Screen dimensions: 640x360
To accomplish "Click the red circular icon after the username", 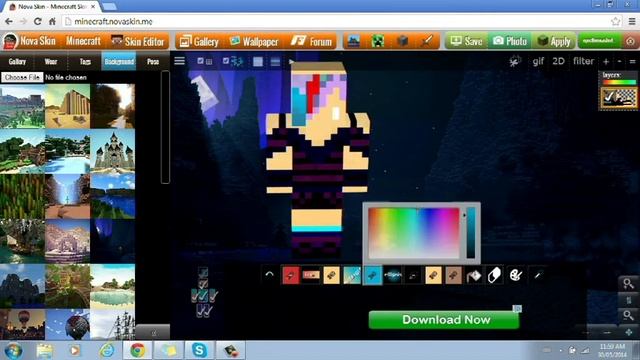I will pyautogui.click(x=630, y=41).
